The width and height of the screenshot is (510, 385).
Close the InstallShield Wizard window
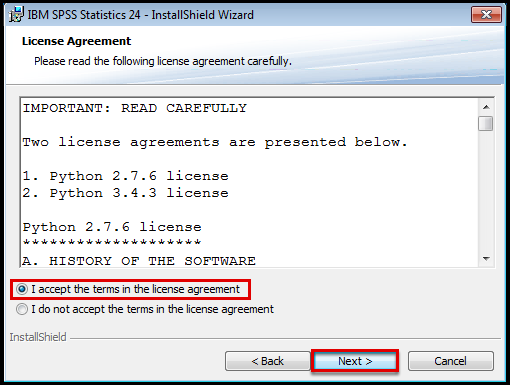tap(486, 14)
